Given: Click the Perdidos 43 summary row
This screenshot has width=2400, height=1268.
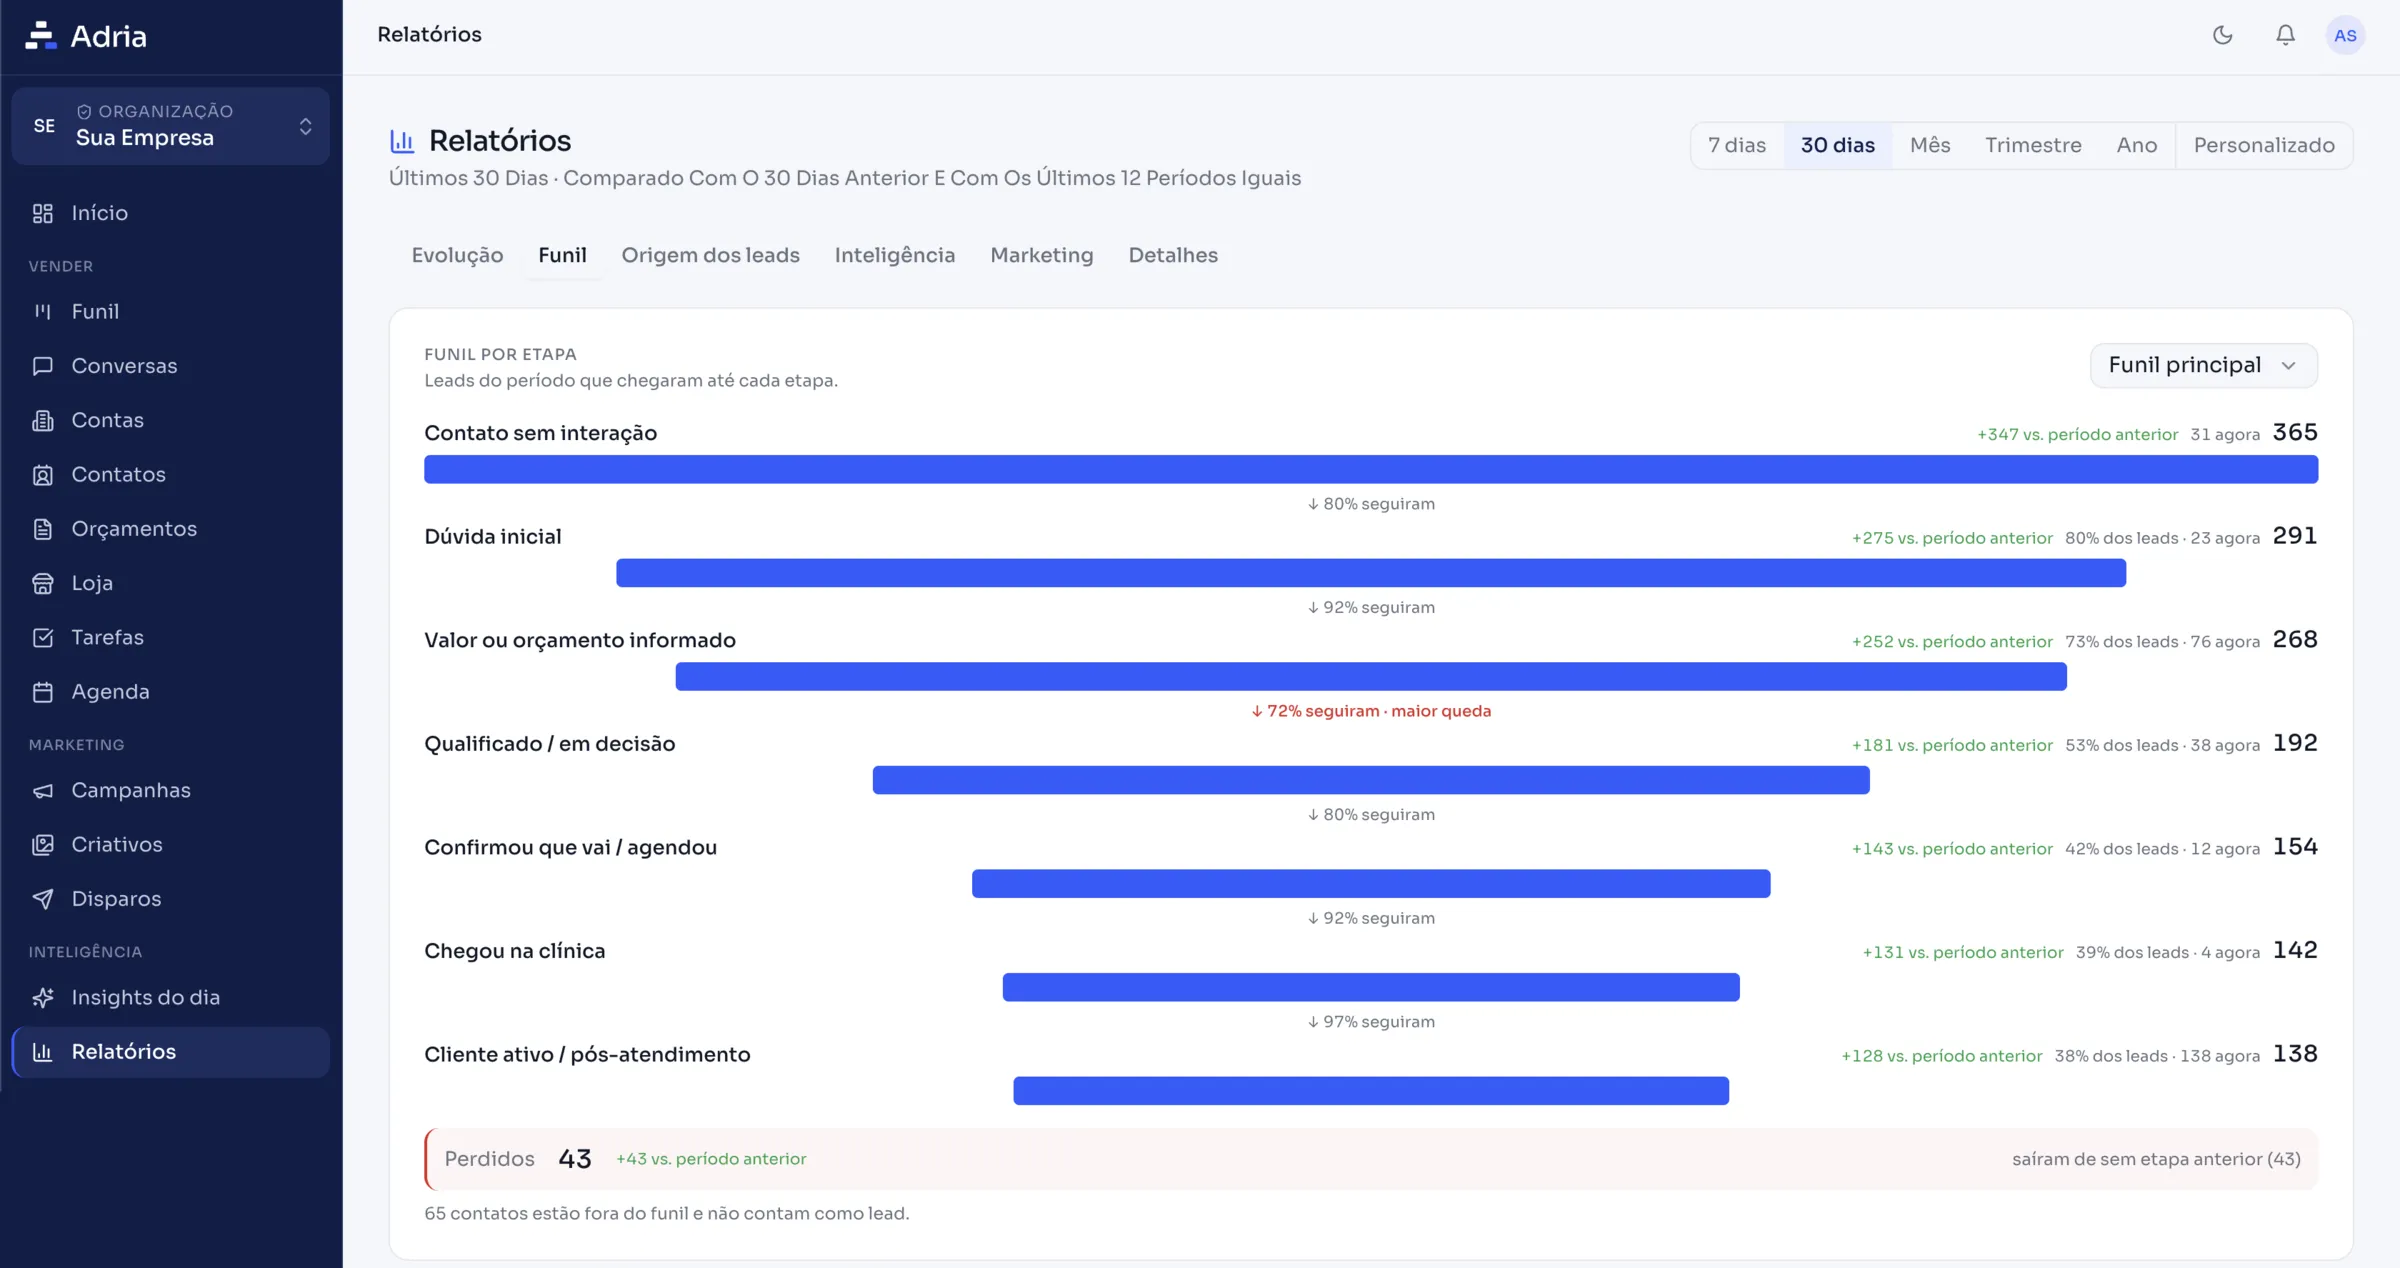Looking at the screenshot, I should pyautogui.click(x=1371, y=1160).
